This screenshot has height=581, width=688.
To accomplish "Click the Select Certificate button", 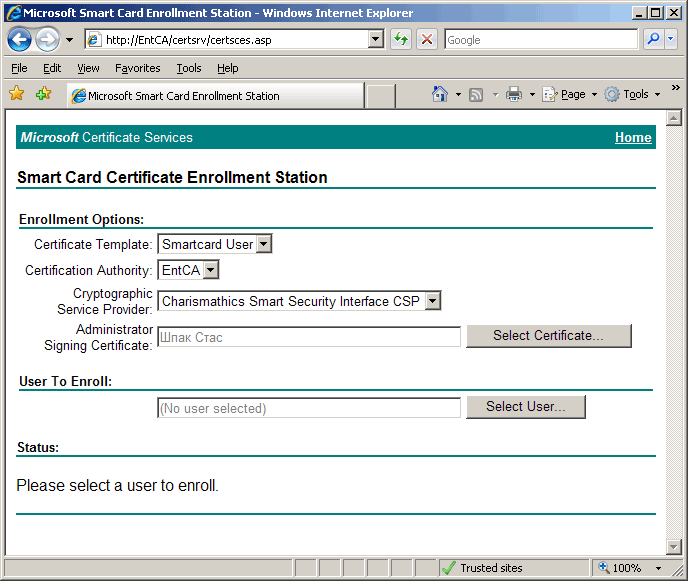I will [x=548, y=336].
